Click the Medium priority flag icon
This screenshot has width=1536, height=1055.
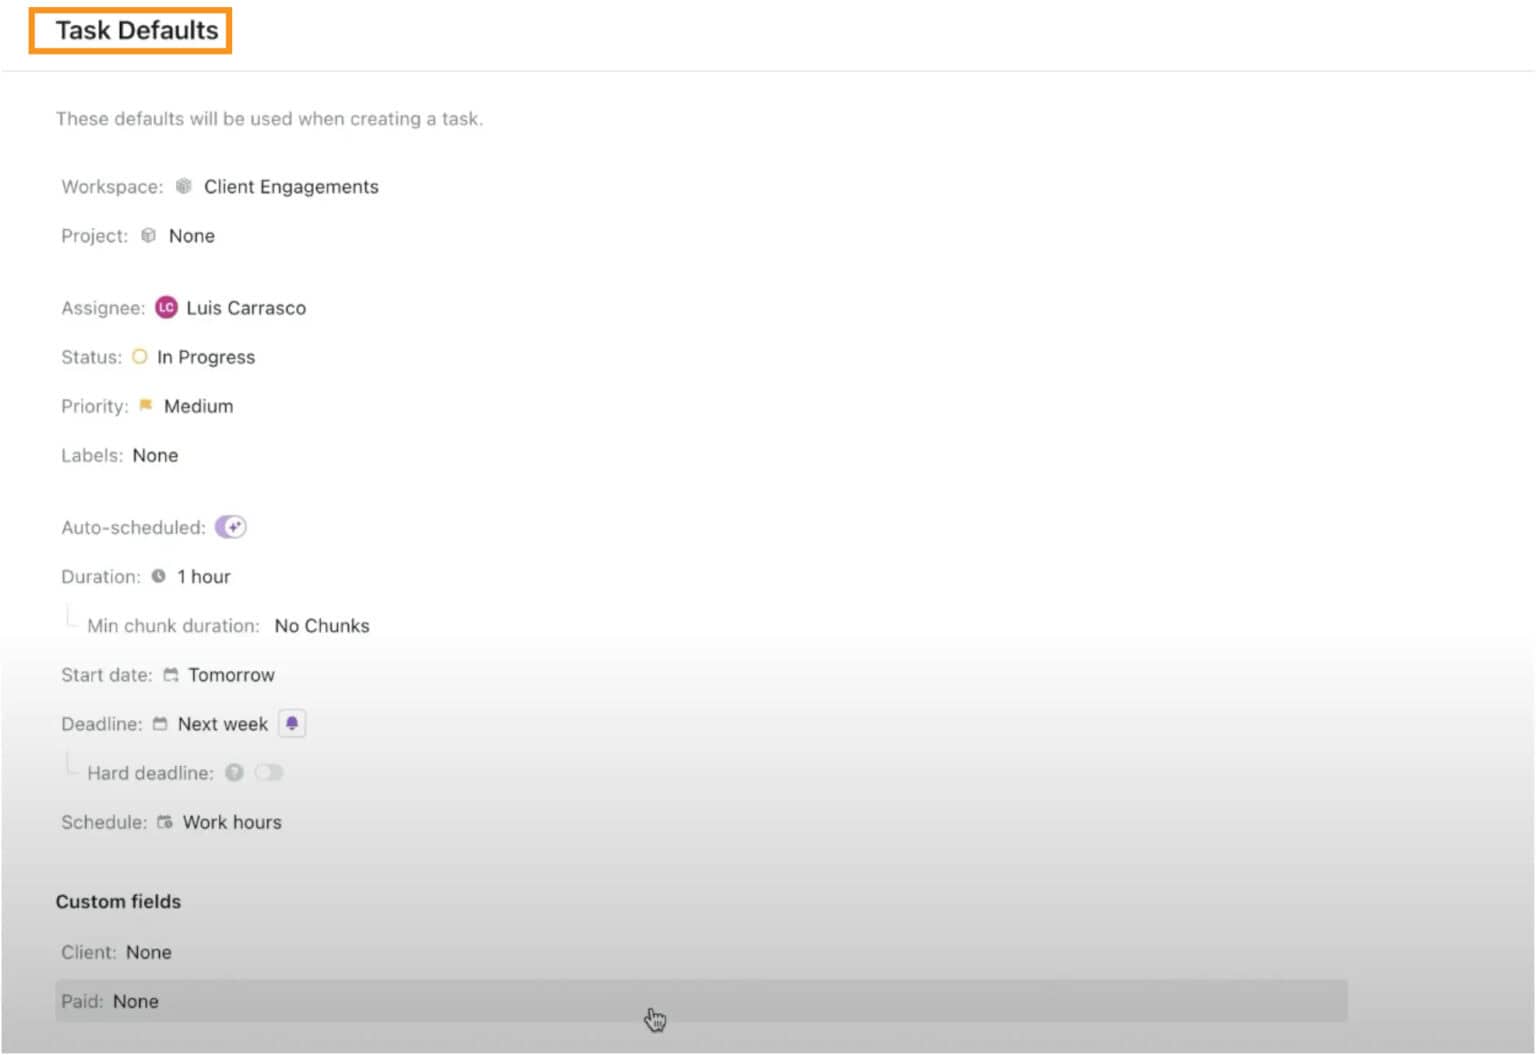pos(146,405)
